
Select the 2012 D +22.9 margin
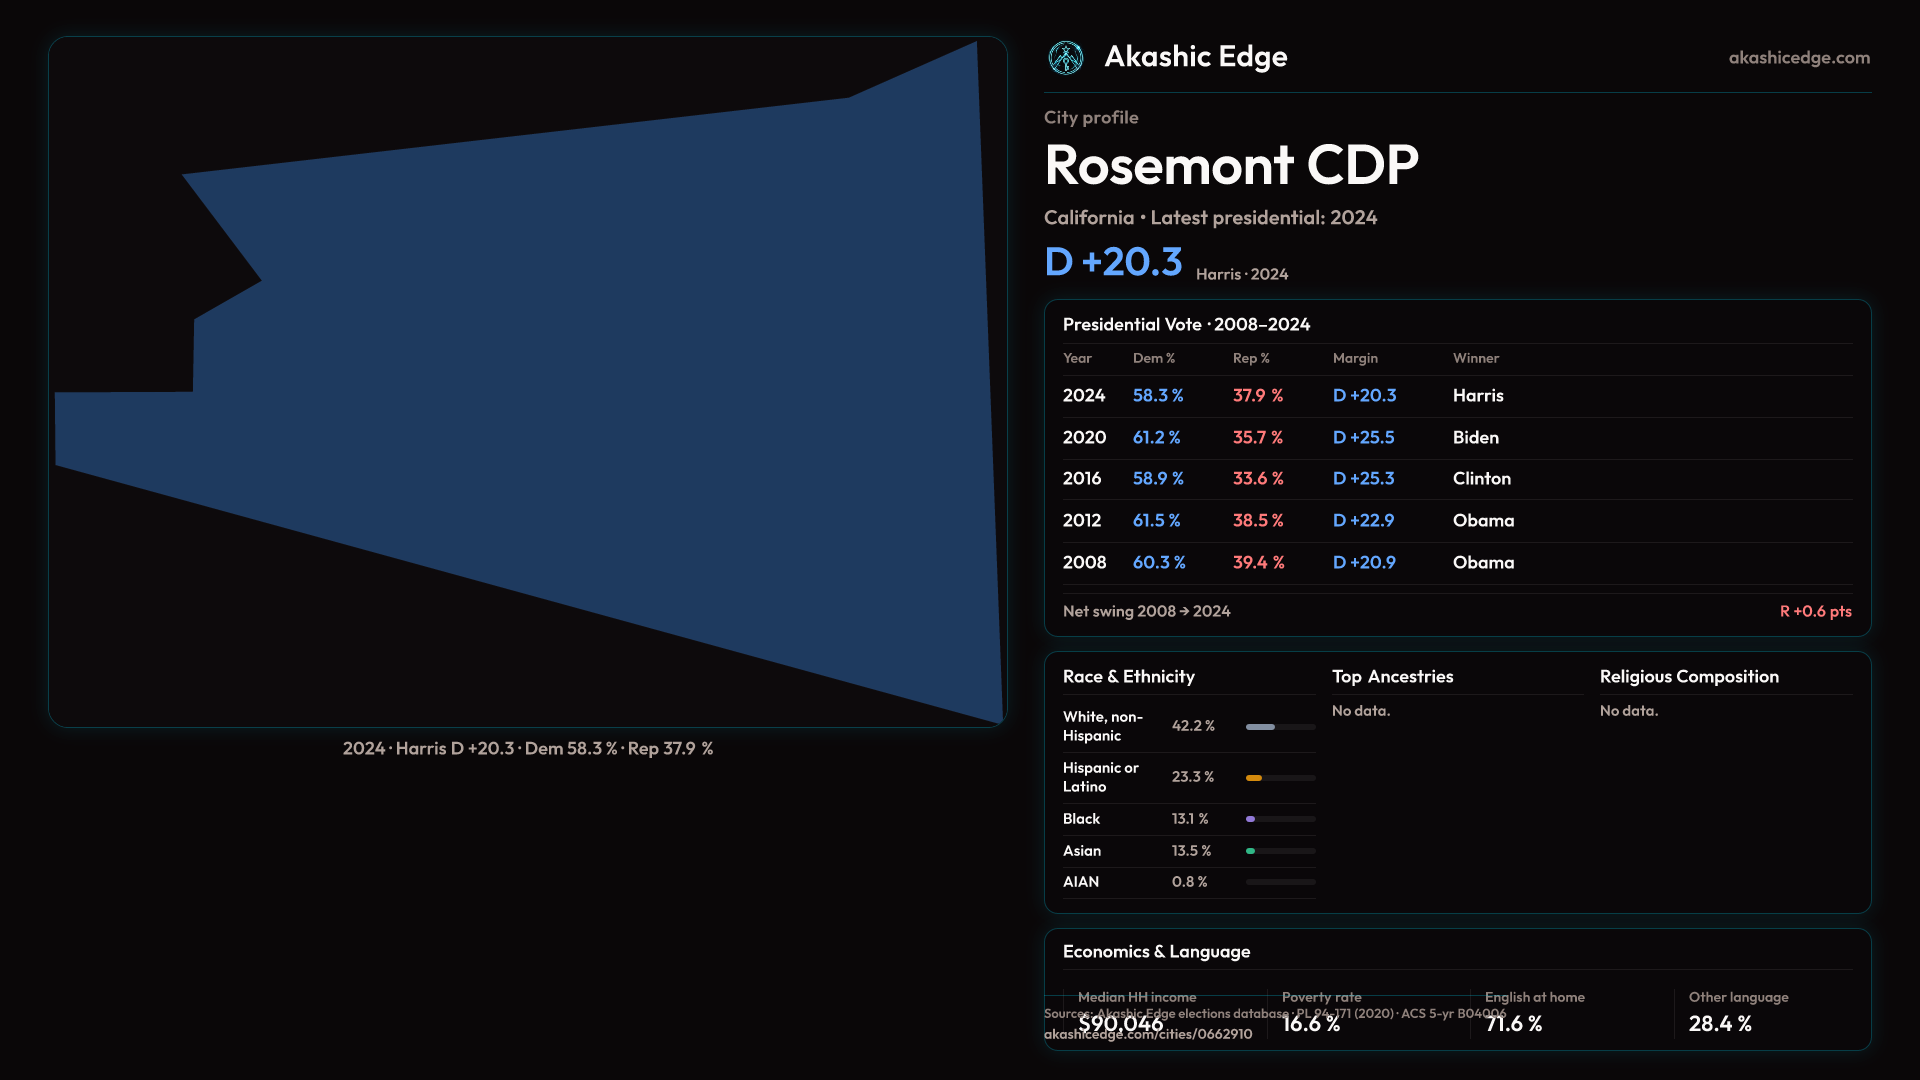click(1363, 521)
